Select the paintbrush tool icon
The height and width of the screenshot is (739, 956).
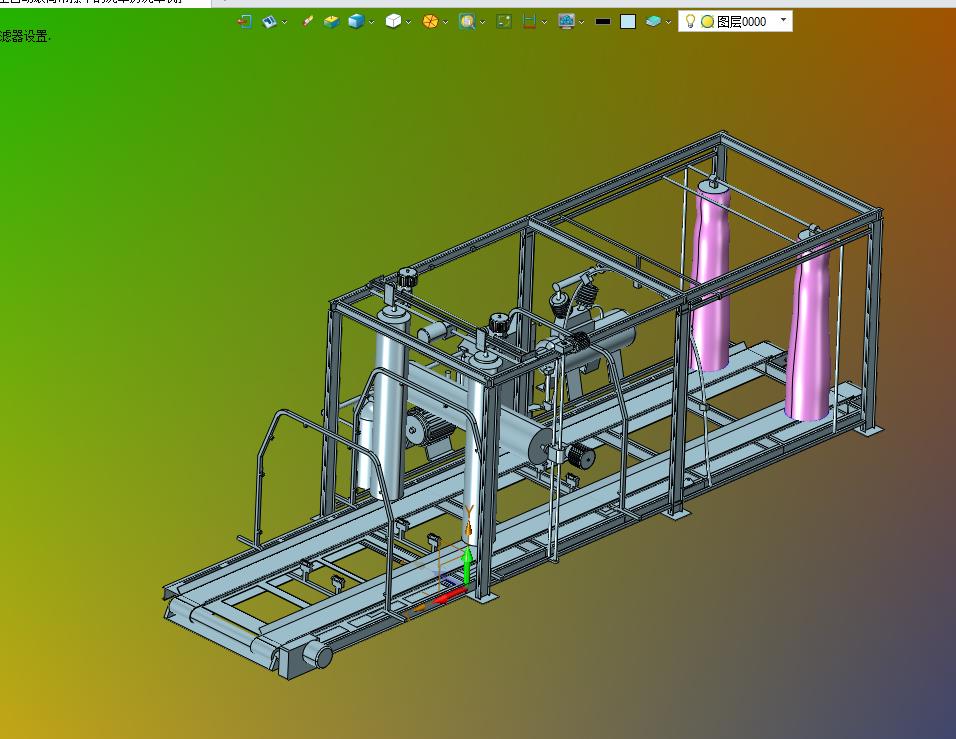click(x=307, y=21)
